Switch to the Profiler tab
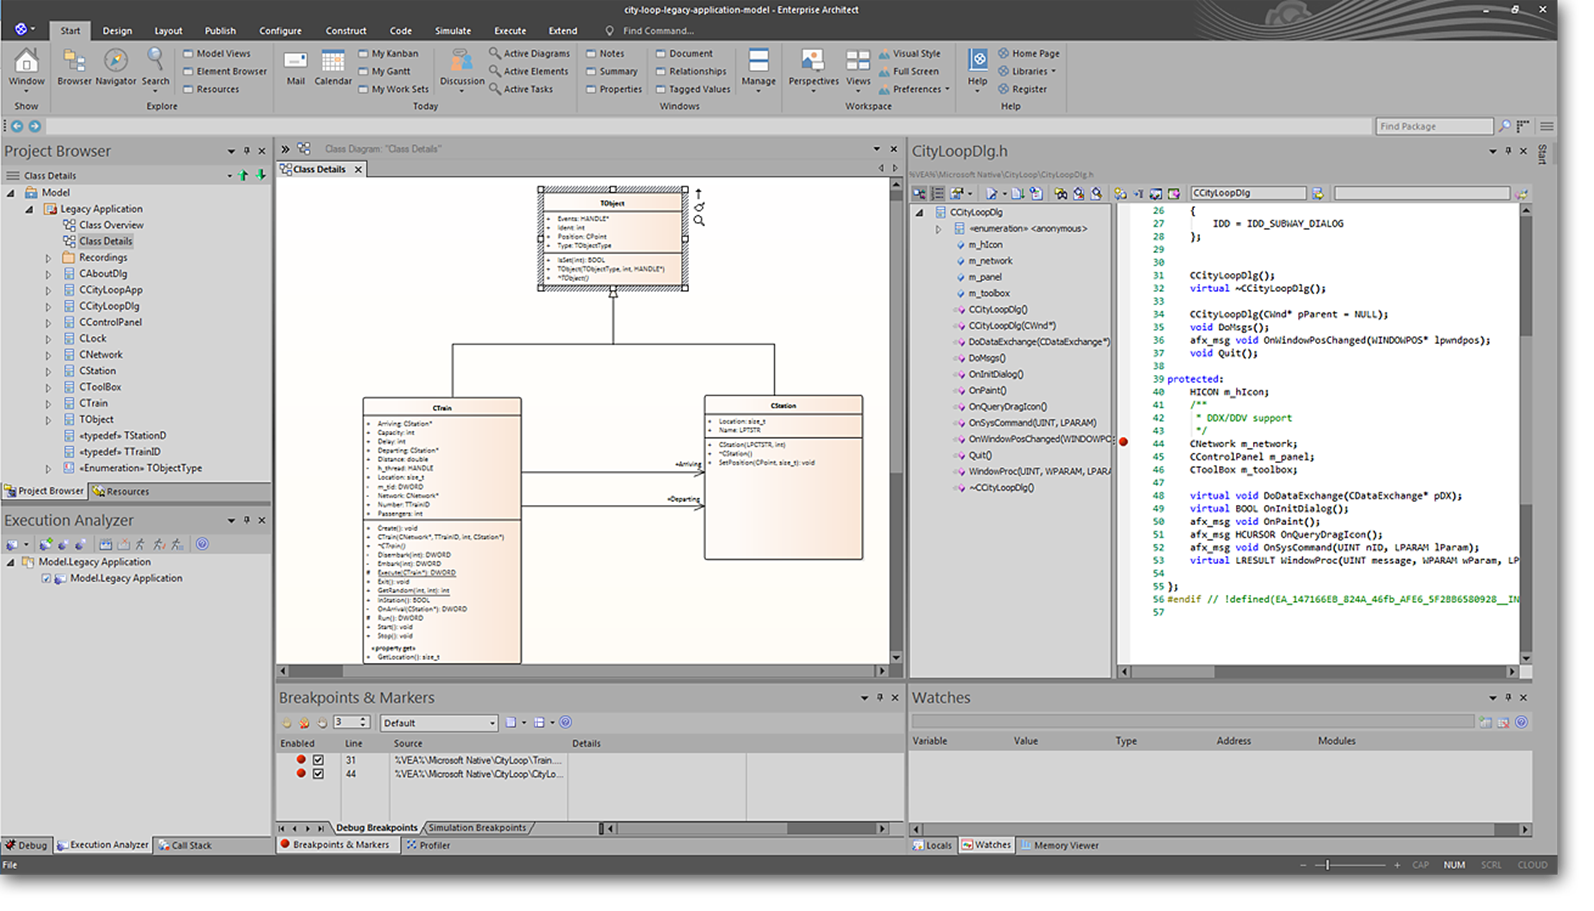The image size is (1594, 911). [x=428, y=846]
